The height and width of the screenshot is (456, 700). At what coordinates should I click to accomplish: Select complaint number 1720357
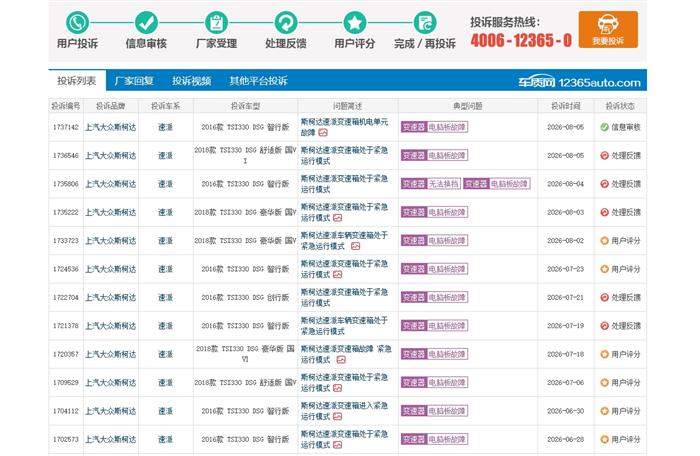click(x=66, y=354)
